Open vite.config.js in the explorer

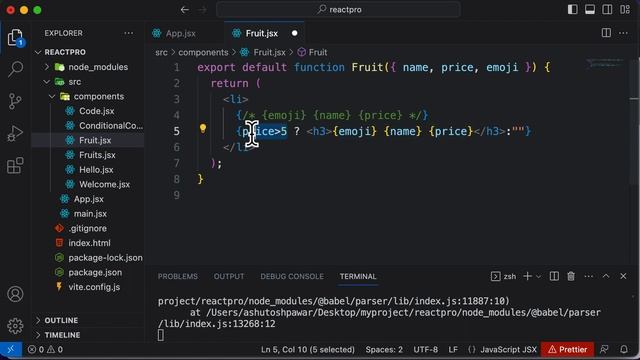[x=94, y=287]
